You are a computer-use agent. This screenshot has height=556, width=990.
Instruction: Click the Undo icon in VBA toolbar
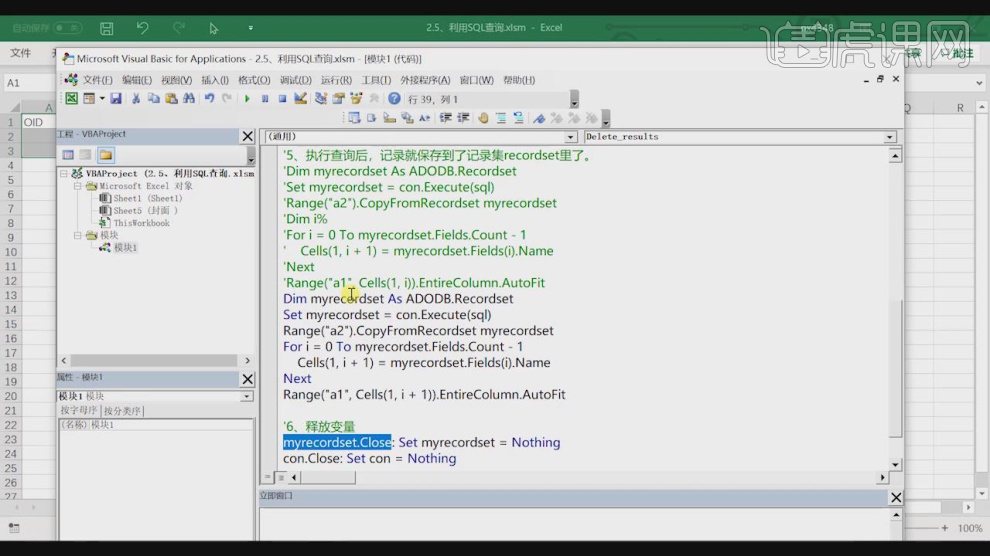tap(209, 99)
